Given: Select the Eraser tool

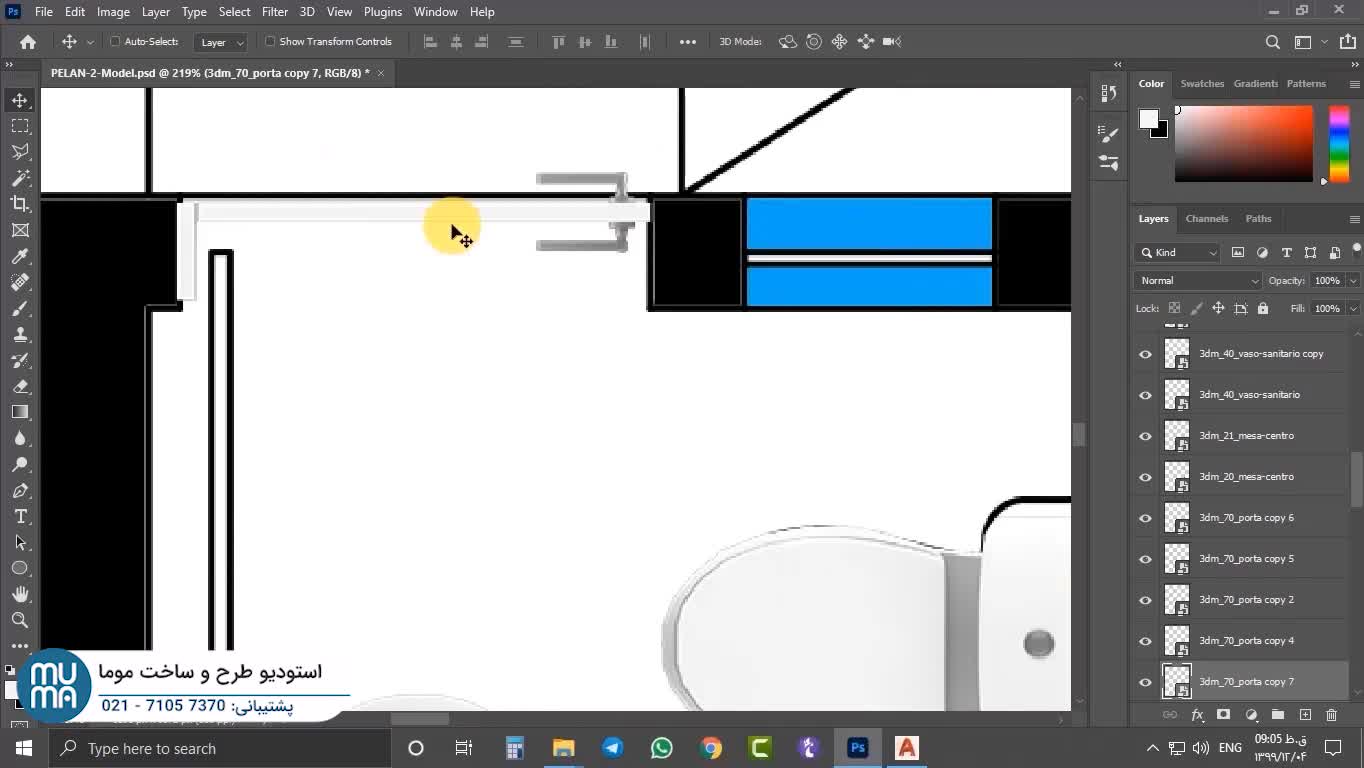Looking at the screenshot, I should click(20, 386).
